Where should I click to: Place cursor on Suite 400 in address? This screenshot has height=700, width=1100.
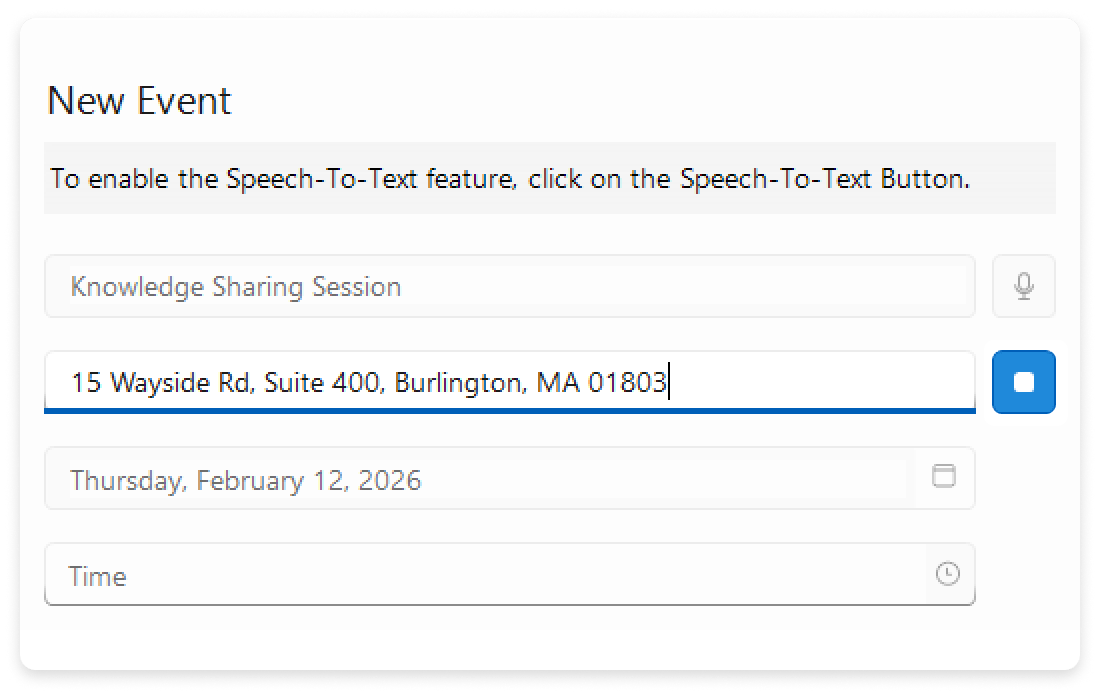[323, 383]
